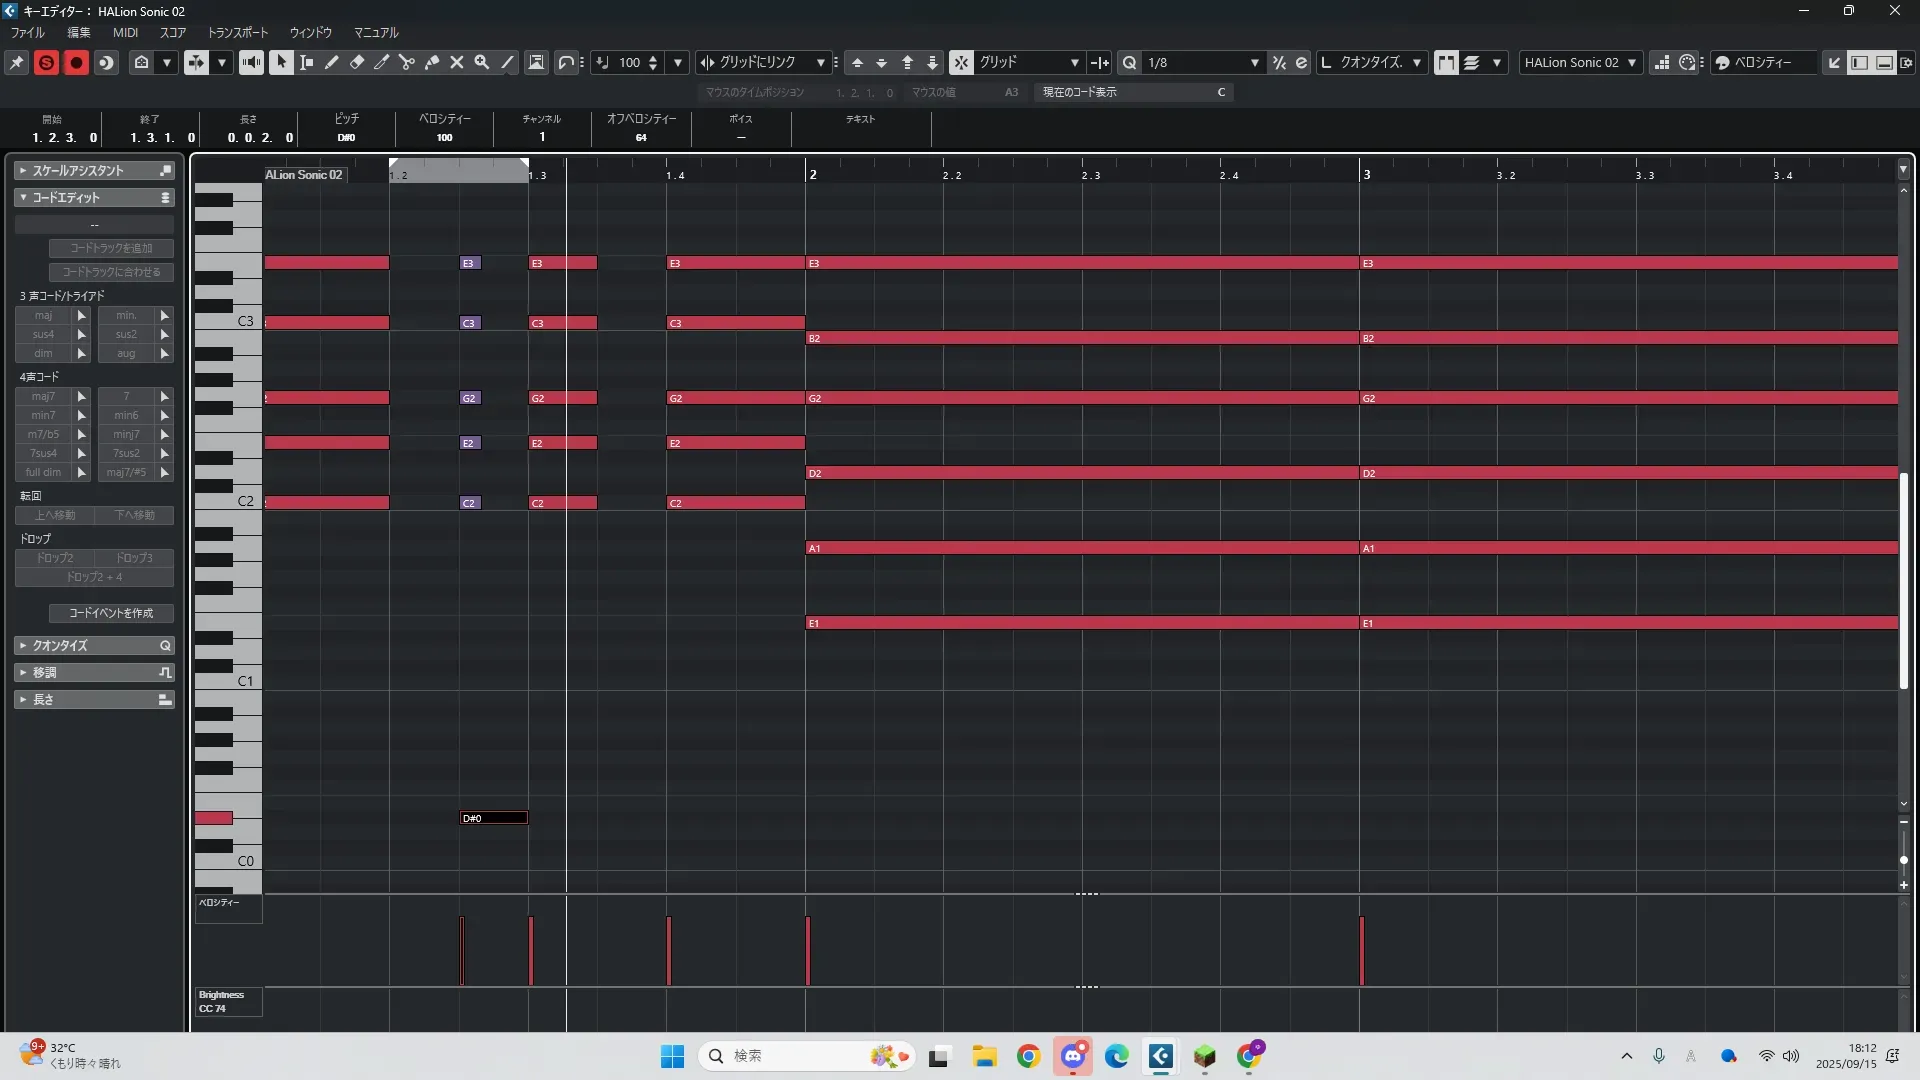This screenshot has height=1080, width=1920.
Task: Adjust vertical zoom slider at right edge
Action: [x=1903, y=859]
